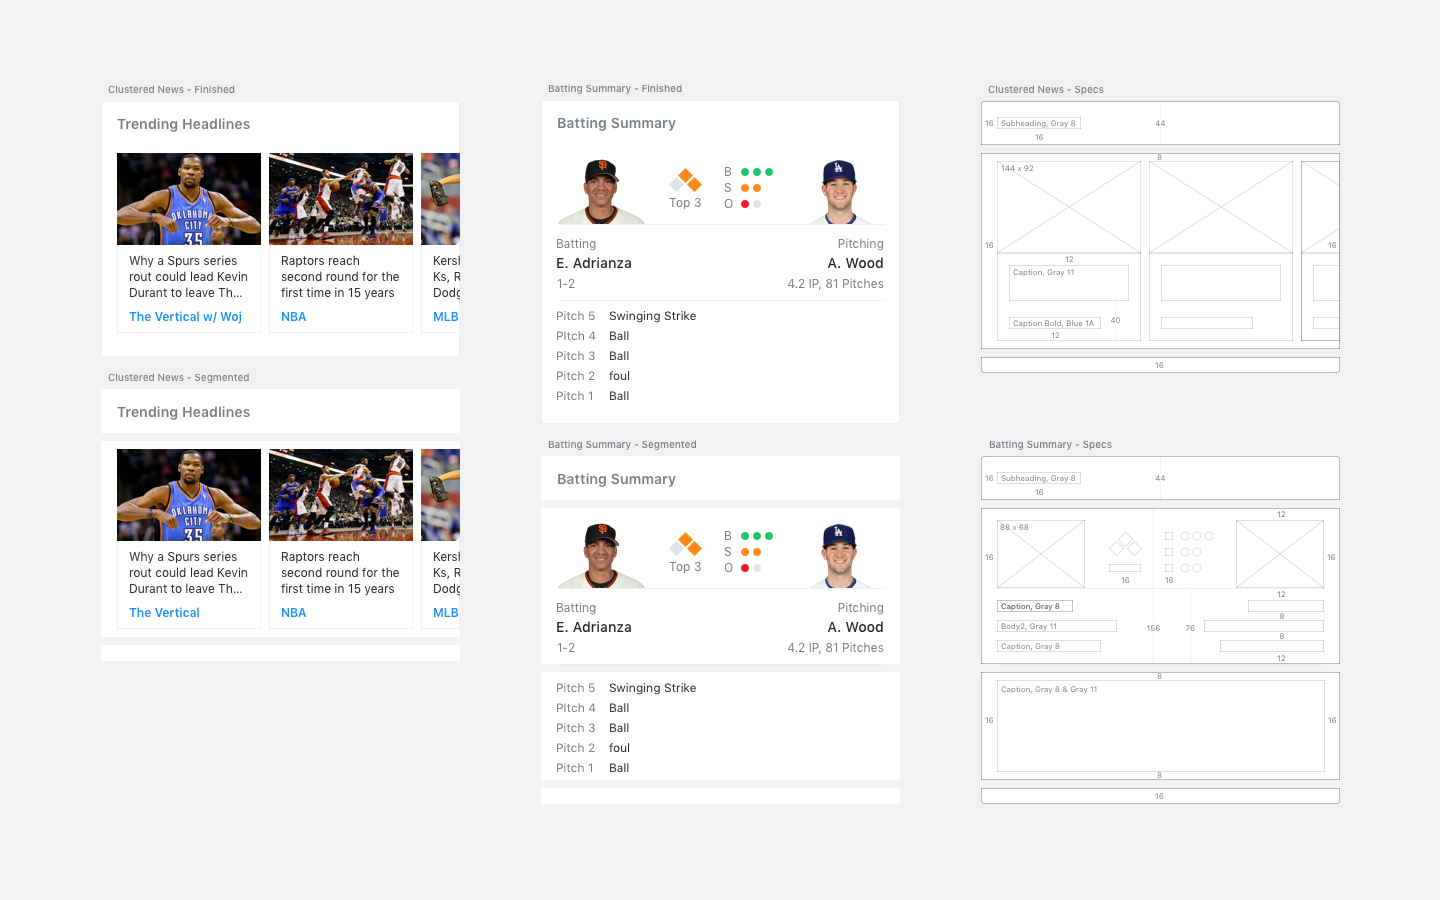The height and width of the screenshot is (900, 1440).
Task: Click 'Body2, Gray 11' spec label
Action: point(1057,626)
